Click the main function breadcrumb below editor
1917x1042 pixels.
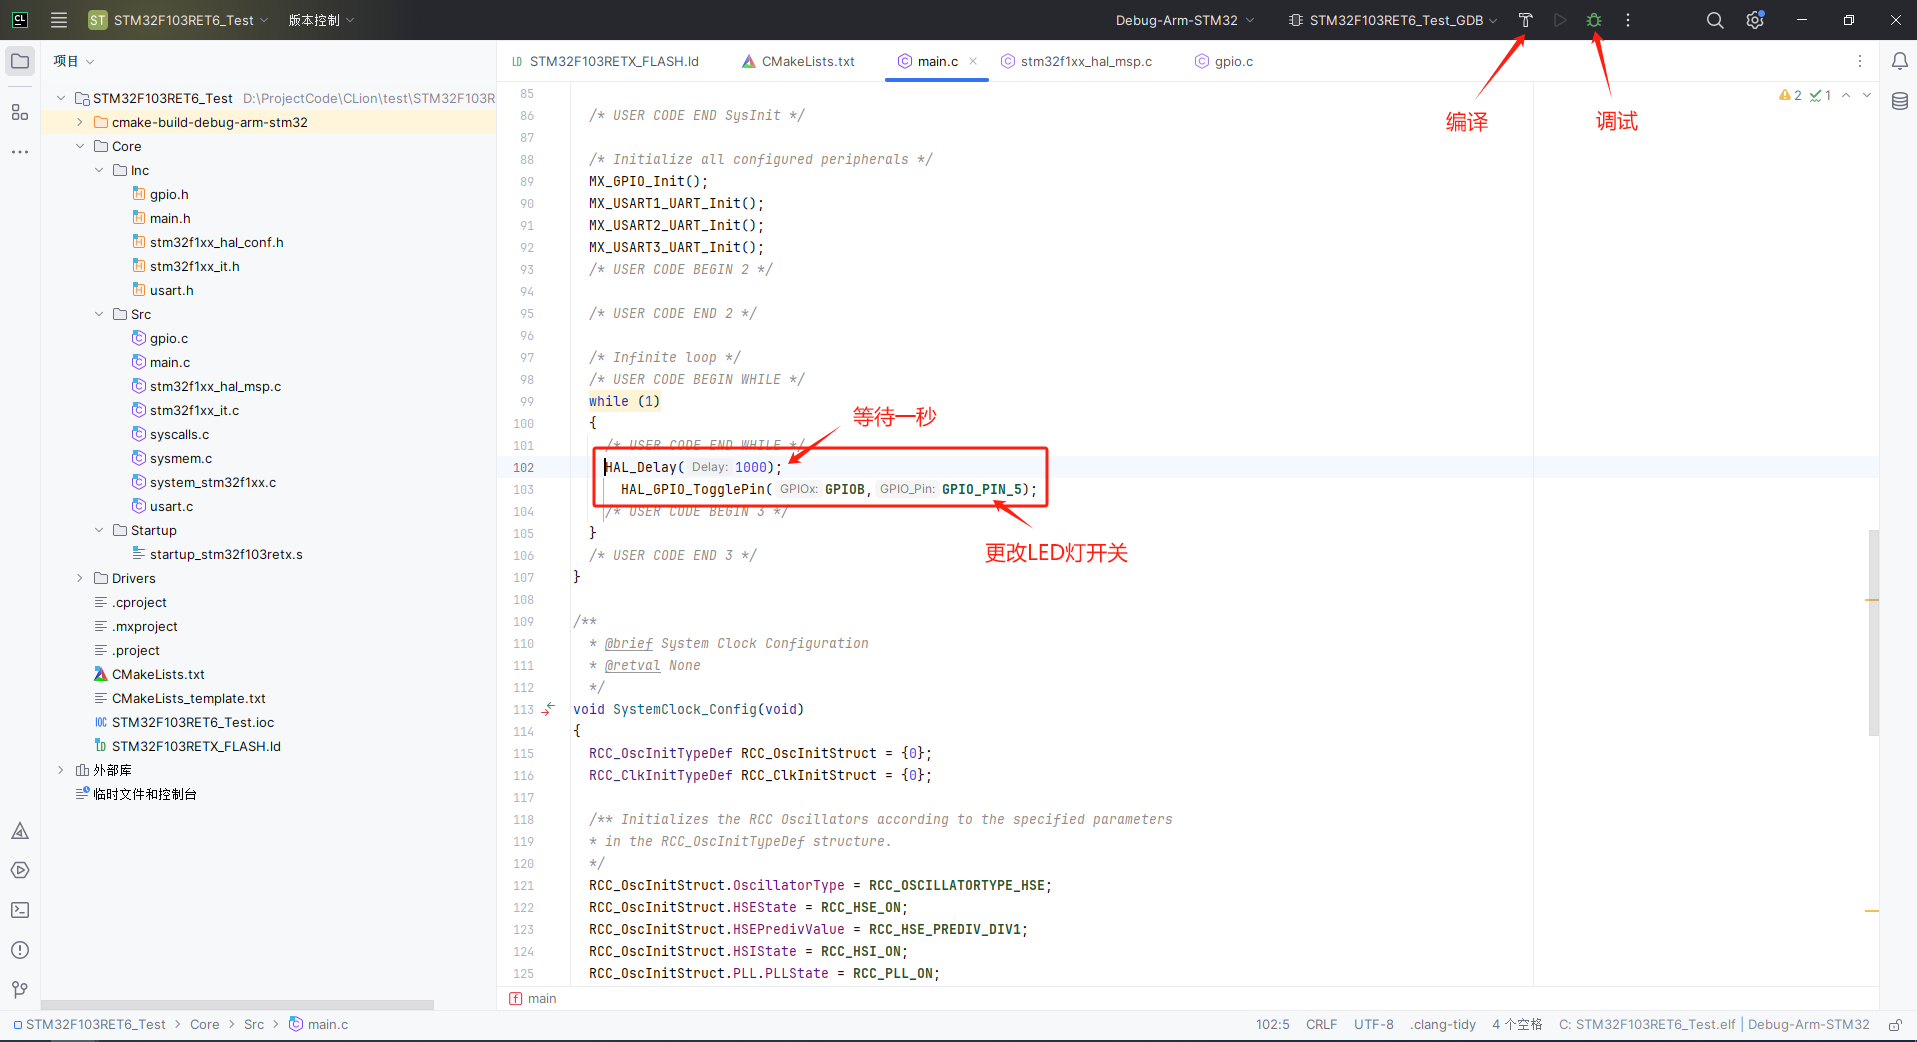pyautogui.click(x=533, y=998)
